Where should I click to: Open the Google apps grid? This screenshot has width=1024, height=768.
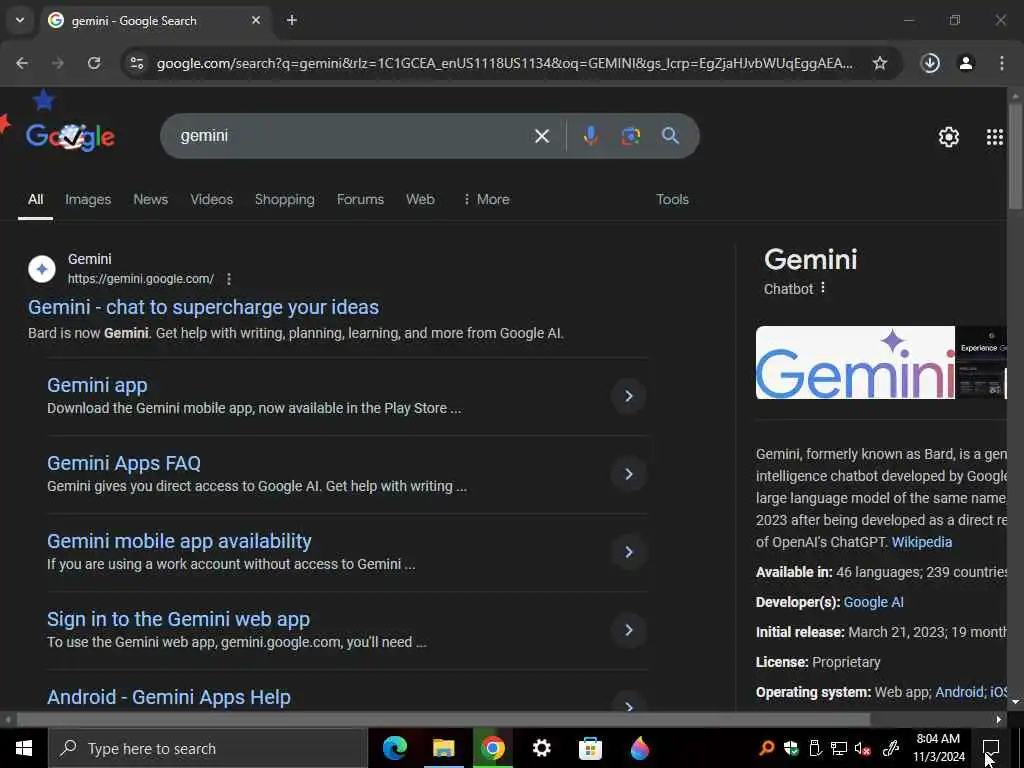[994, 136]
